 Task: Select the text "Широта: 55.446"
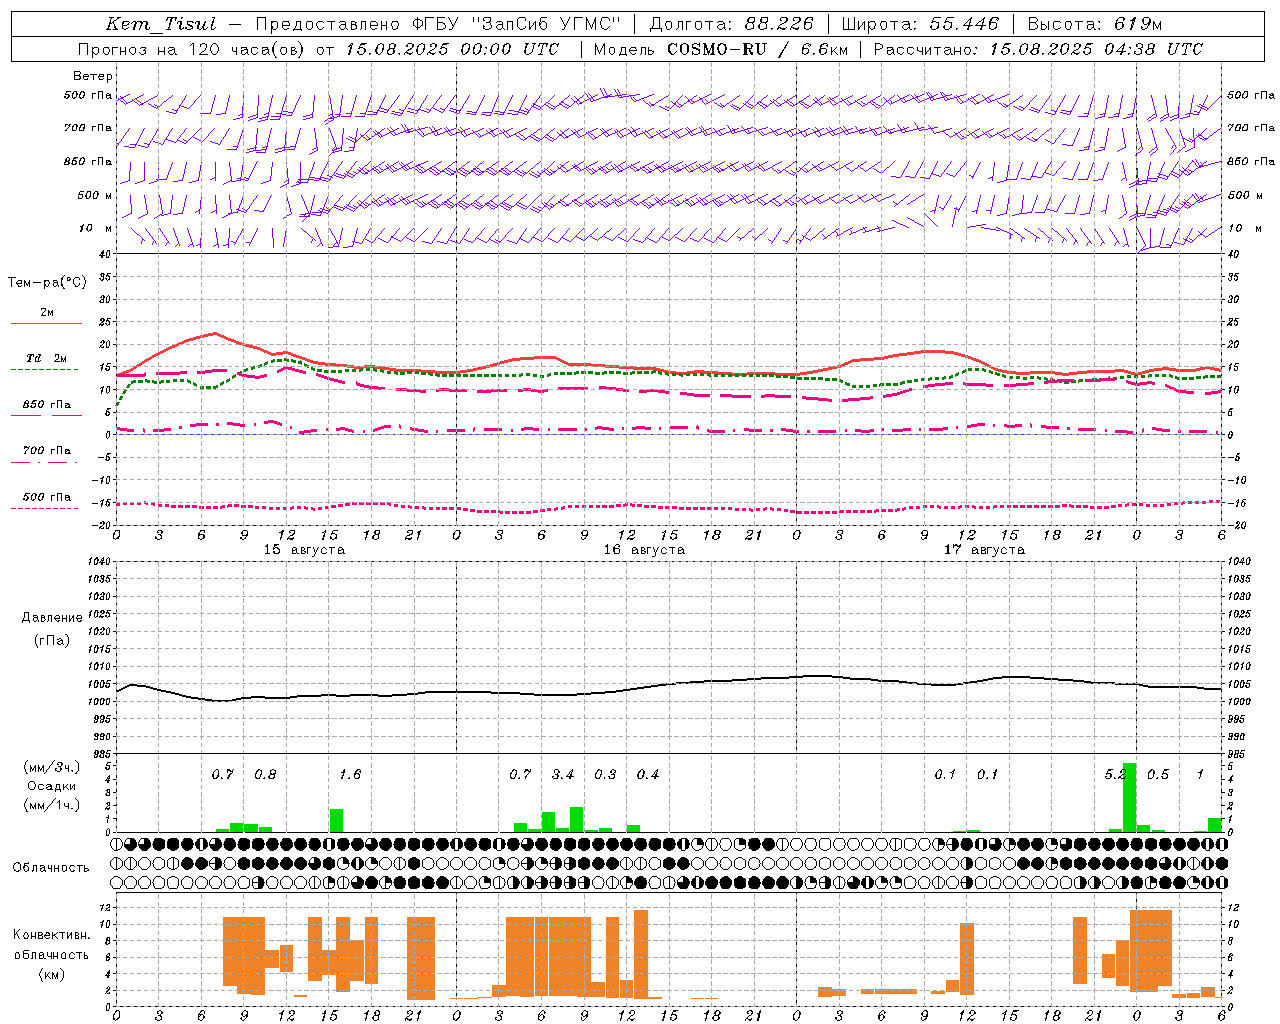point(920,24)
